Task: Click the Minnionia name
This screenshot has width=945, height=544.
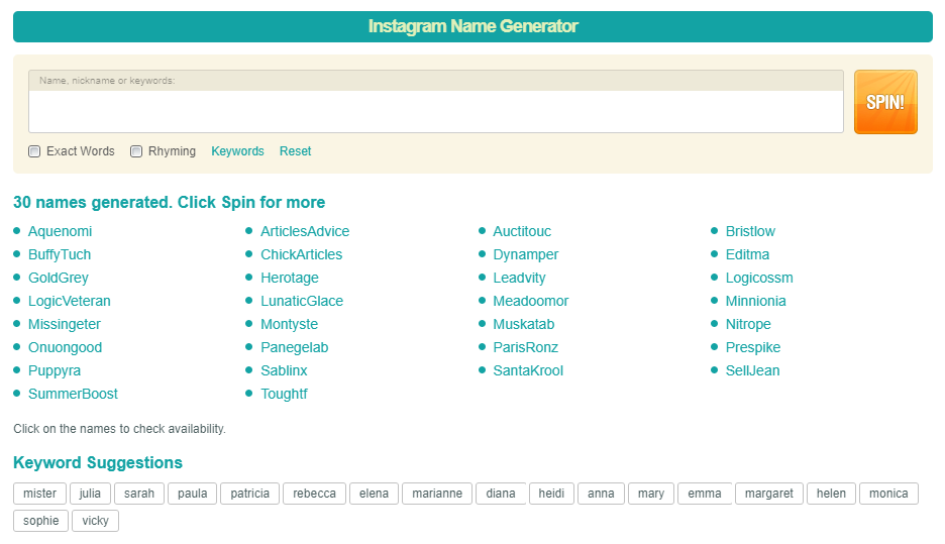Action: coord(756,301)
